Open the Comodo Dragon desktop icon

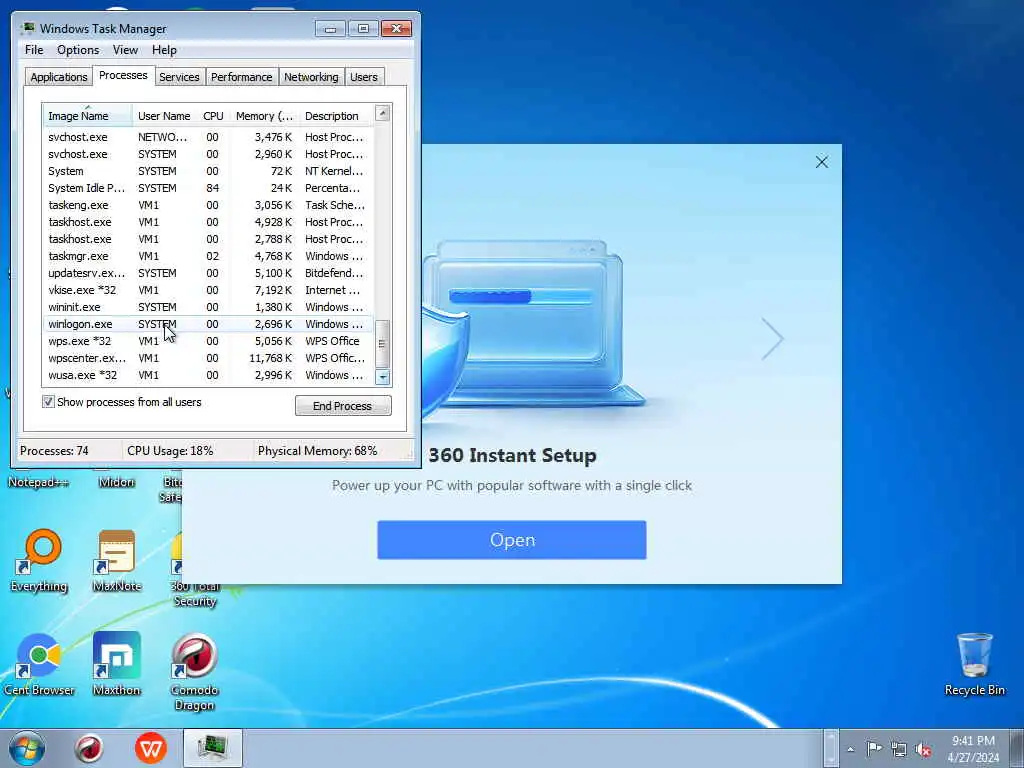tap(195, 671)
